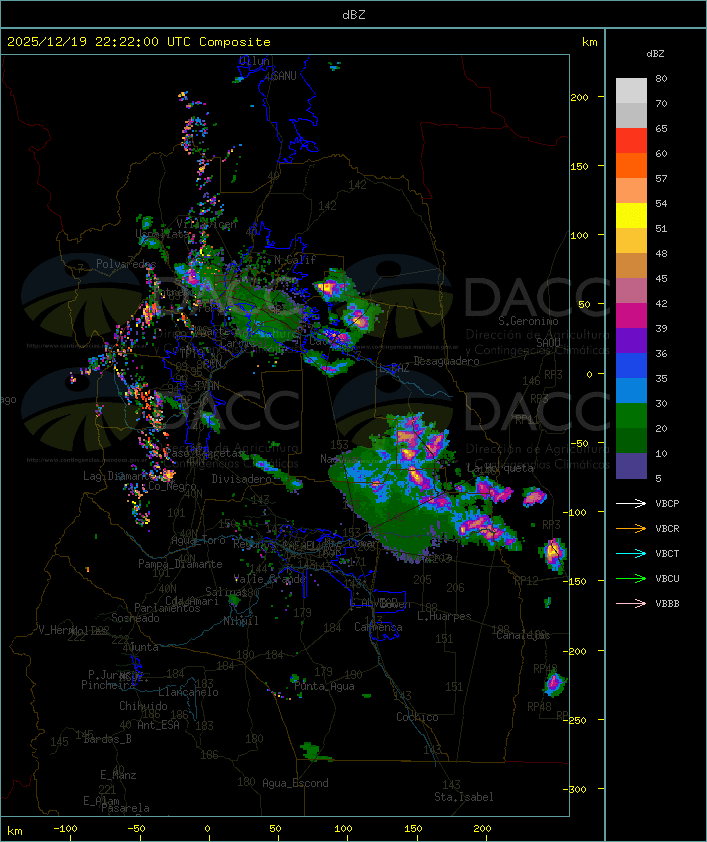This screenshot has width=707, height=842.
Task: Click the '100' tick on the vertical axis
Action: 579,235
